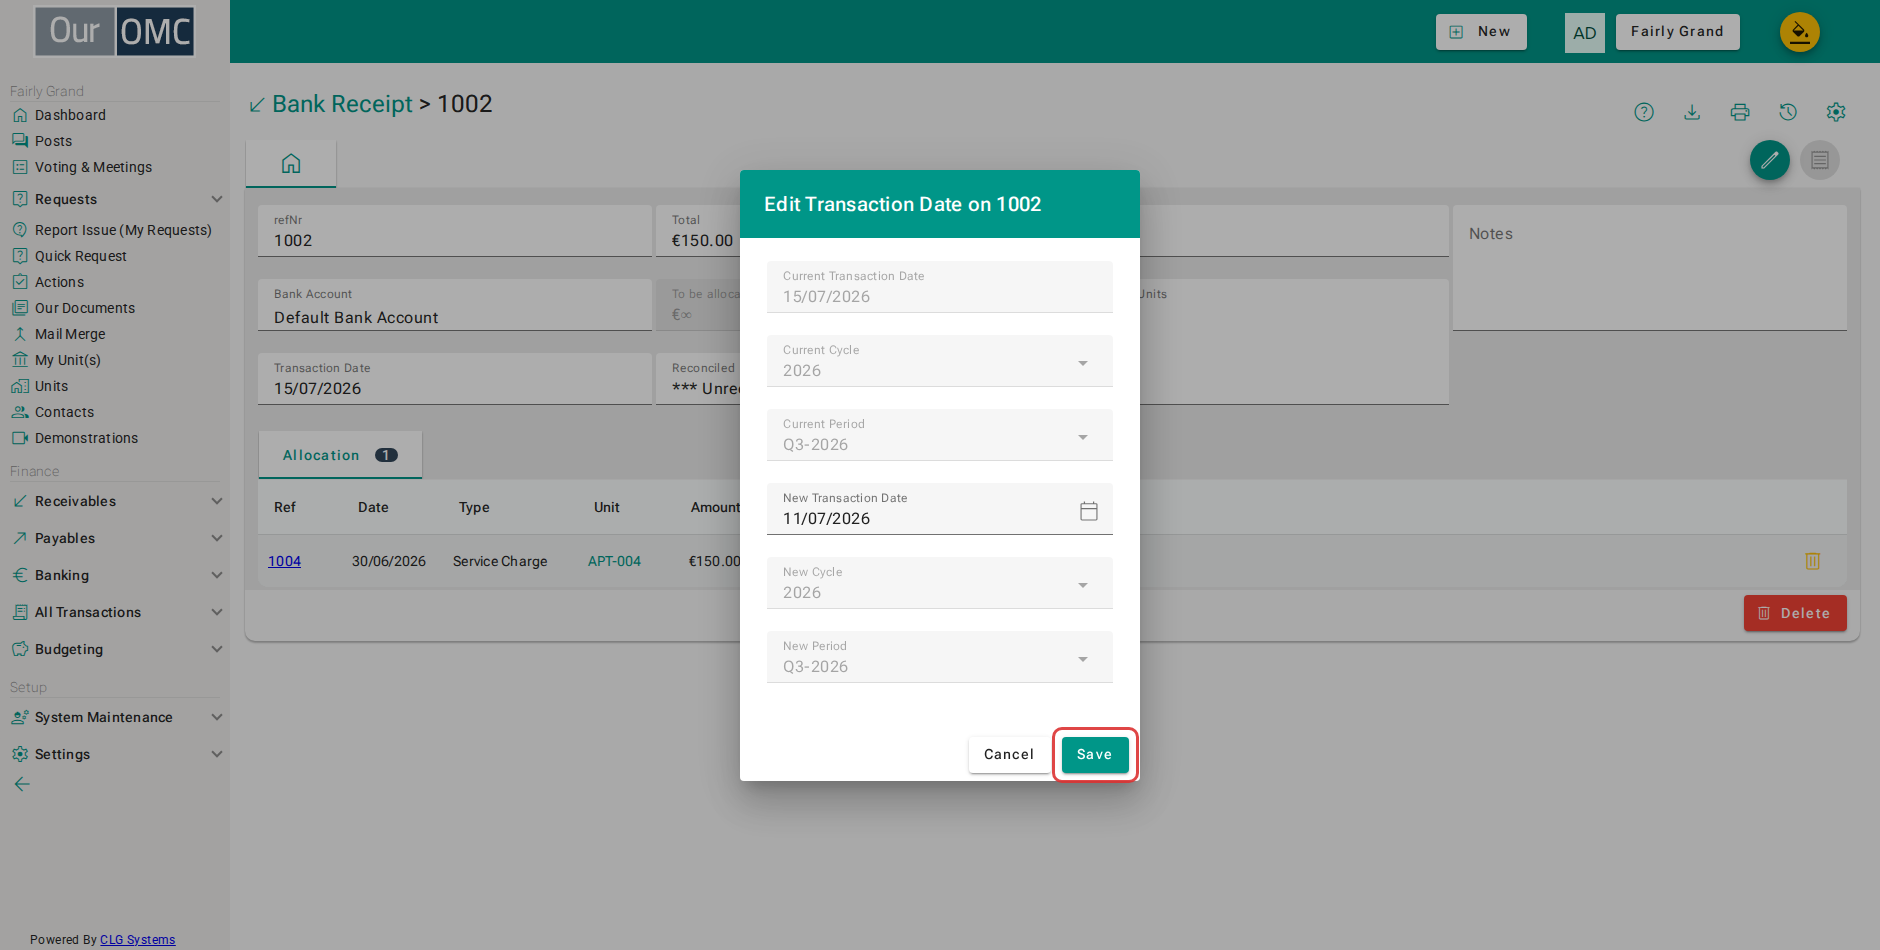Image resolution: width=1880 pixels, height=950 pixels.
Task: Click the Fairly Grand button
Action: [1677, 32]
